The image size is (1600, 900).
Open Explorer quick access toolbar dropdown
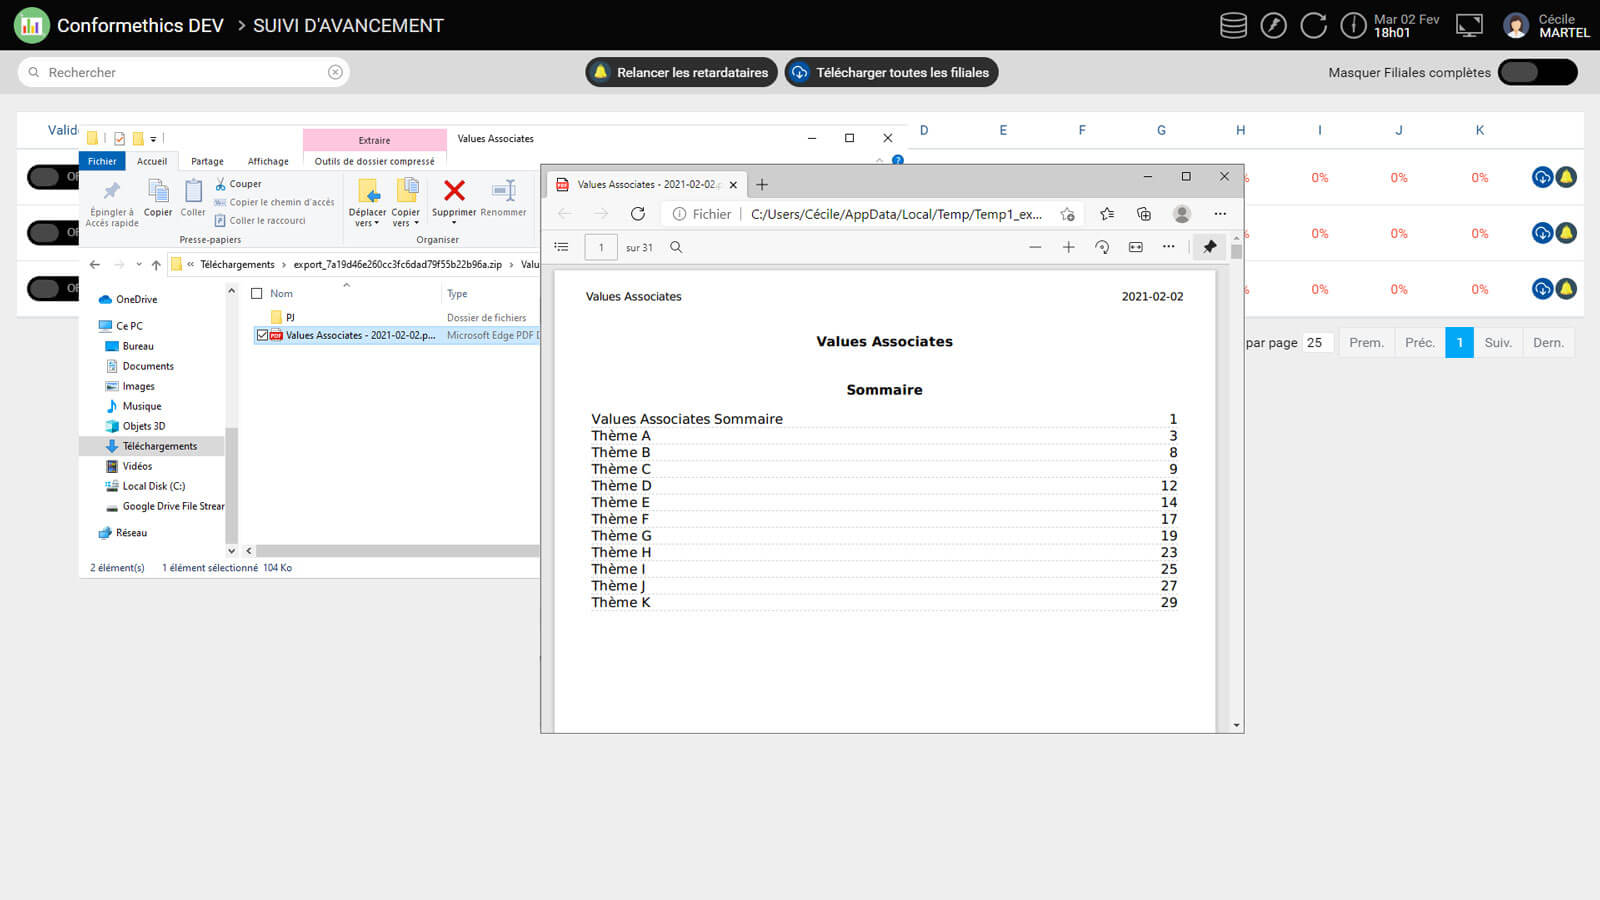(x=153, y=139)
